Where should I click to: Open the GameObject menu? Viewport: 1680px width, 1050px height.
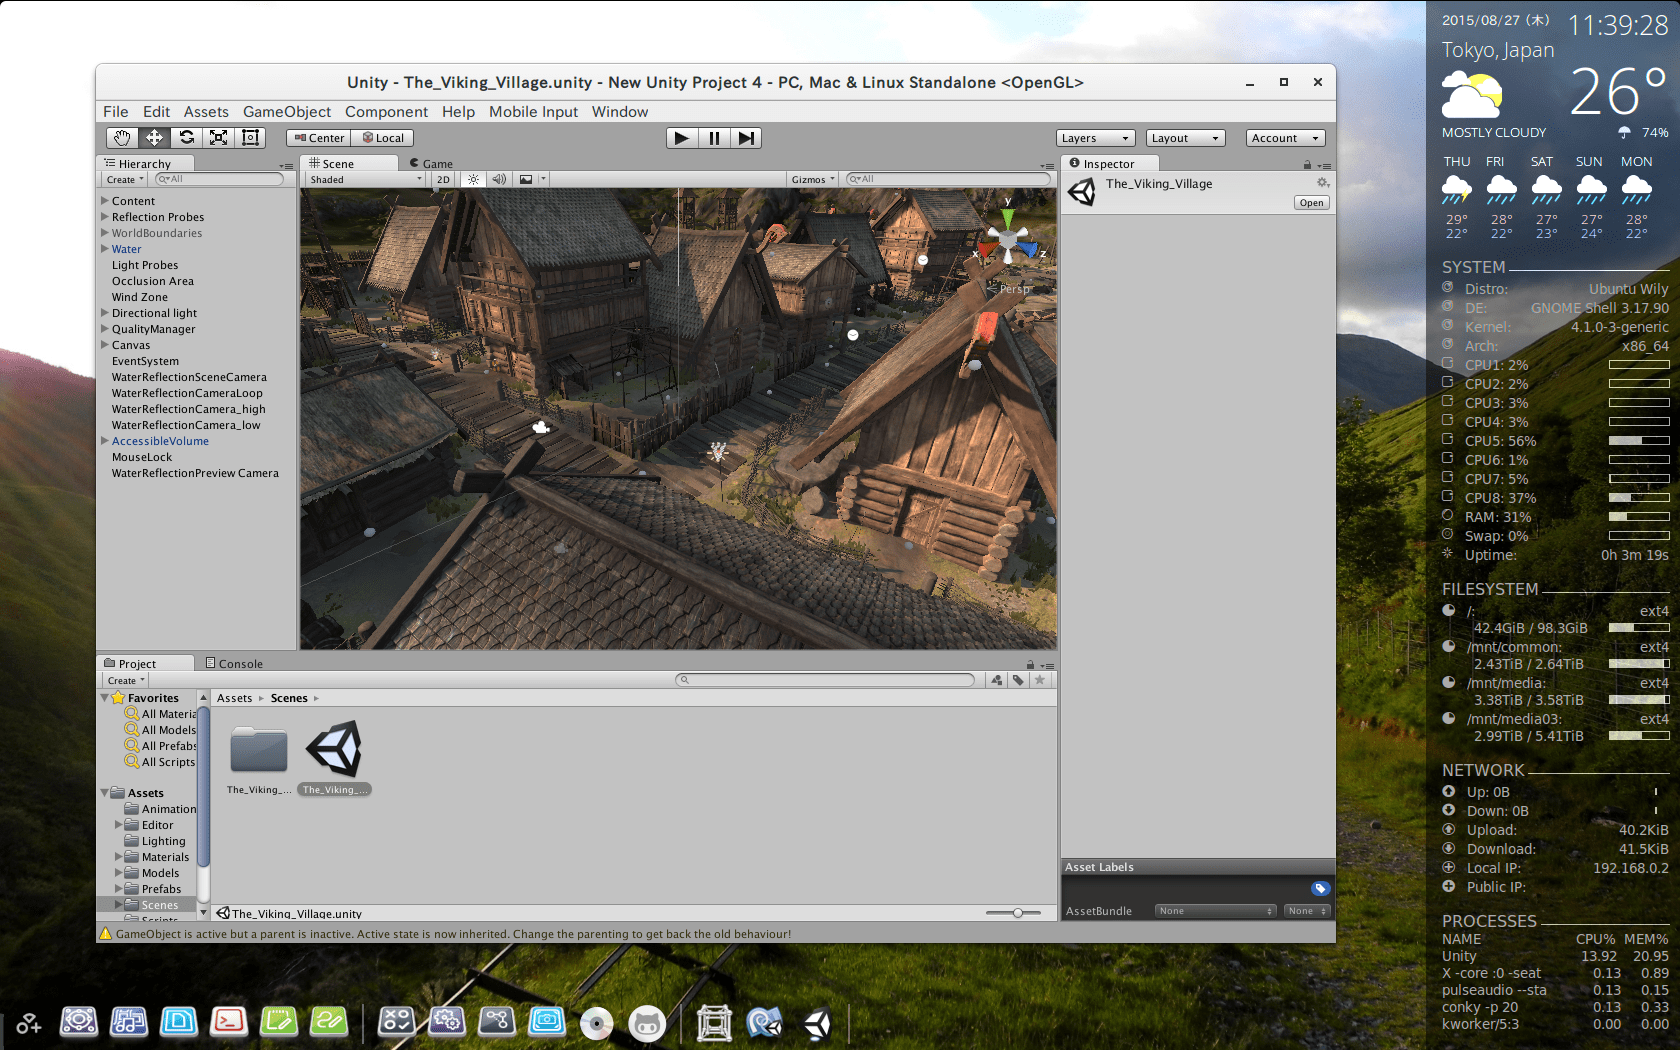tap(287, 111)
